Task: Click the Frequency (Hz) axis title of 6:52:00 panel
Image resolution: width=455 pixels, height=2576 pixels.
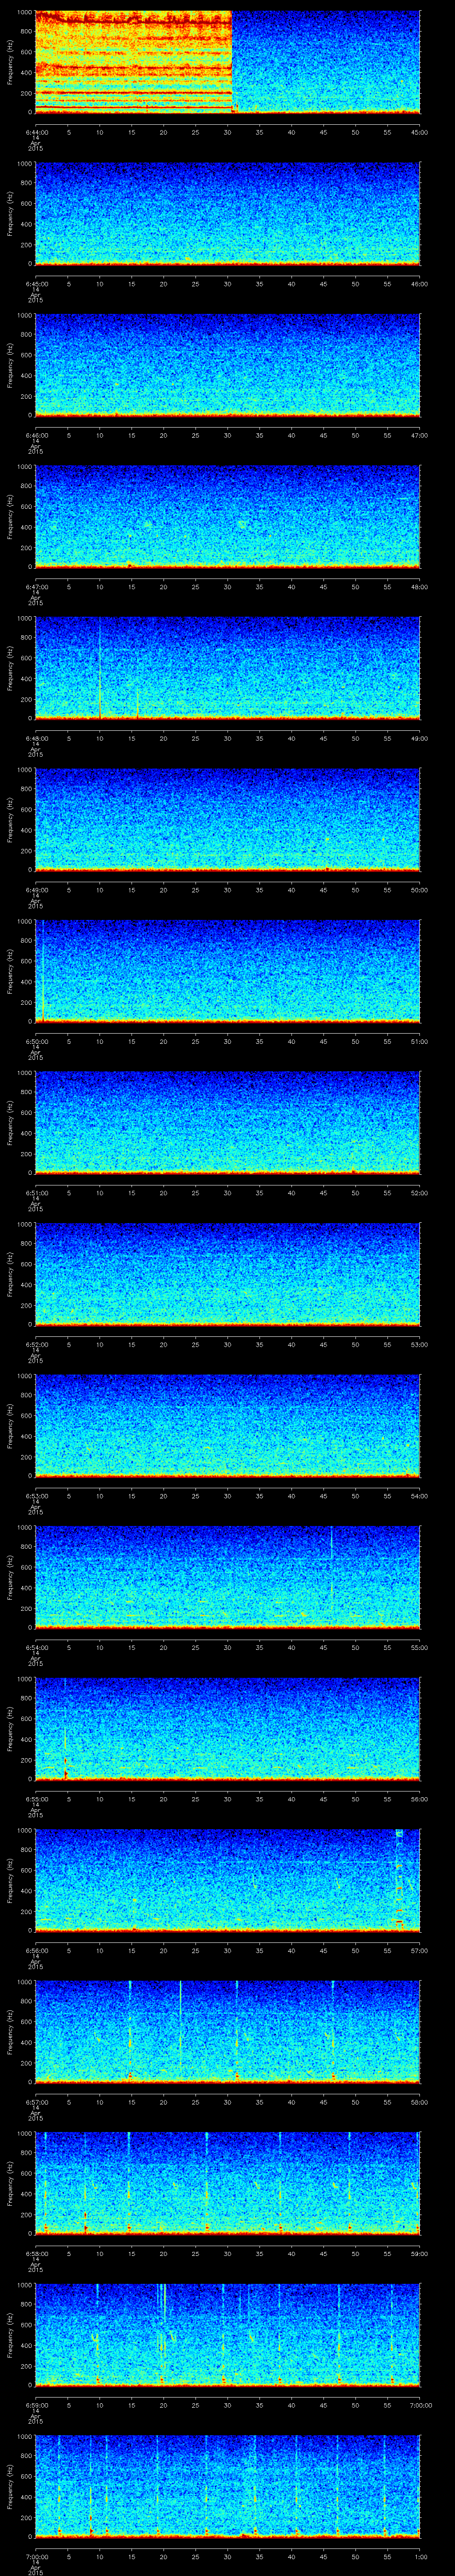Action: (10, 1274)
